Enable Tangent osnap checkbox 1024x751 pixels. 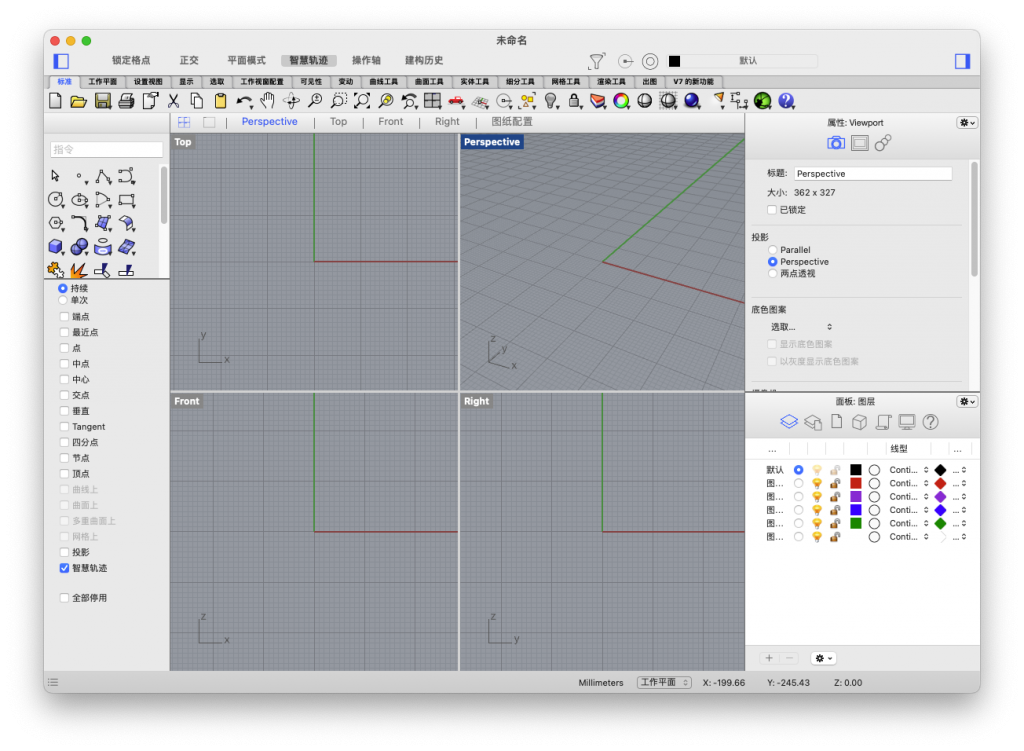[x=64, y=426]
